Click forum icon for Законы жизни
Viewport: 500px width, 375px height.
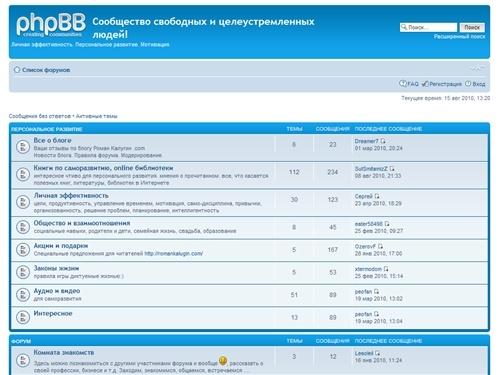click(23, 272)
